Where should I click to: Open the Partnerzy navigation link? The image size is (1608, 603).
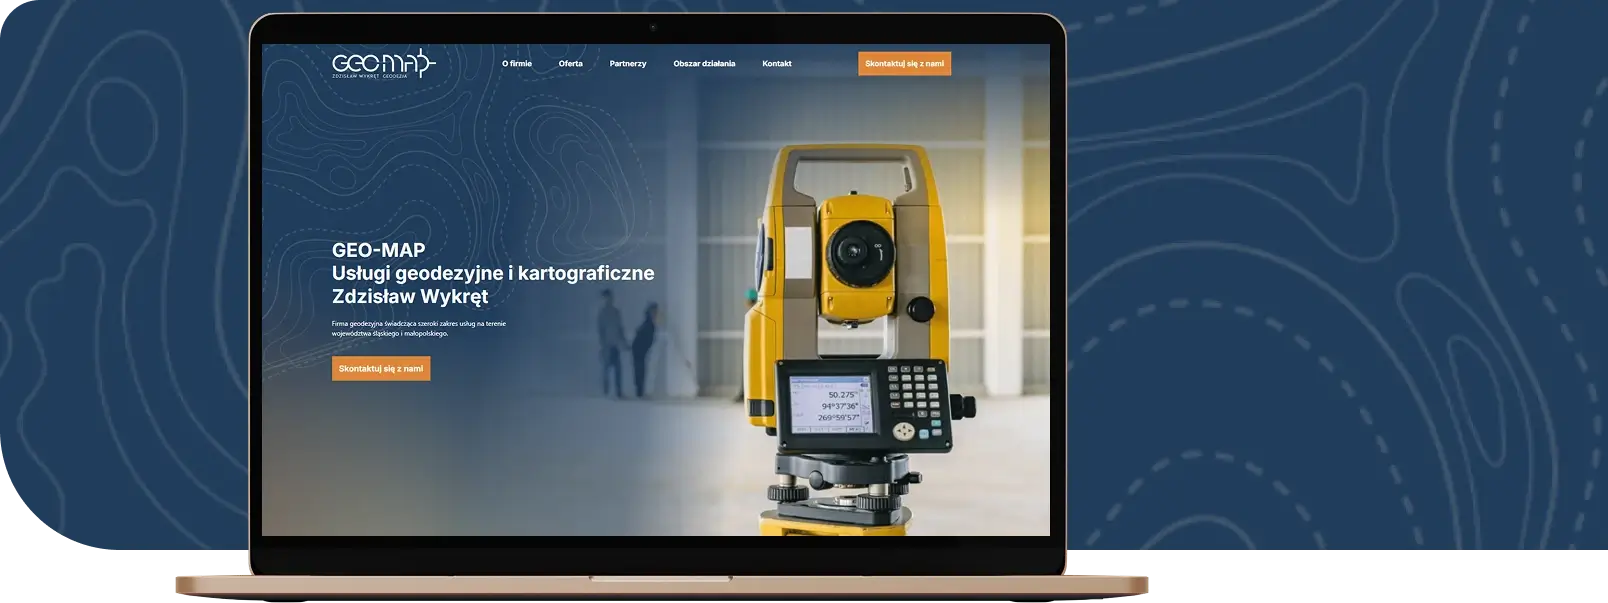point(628,64)
